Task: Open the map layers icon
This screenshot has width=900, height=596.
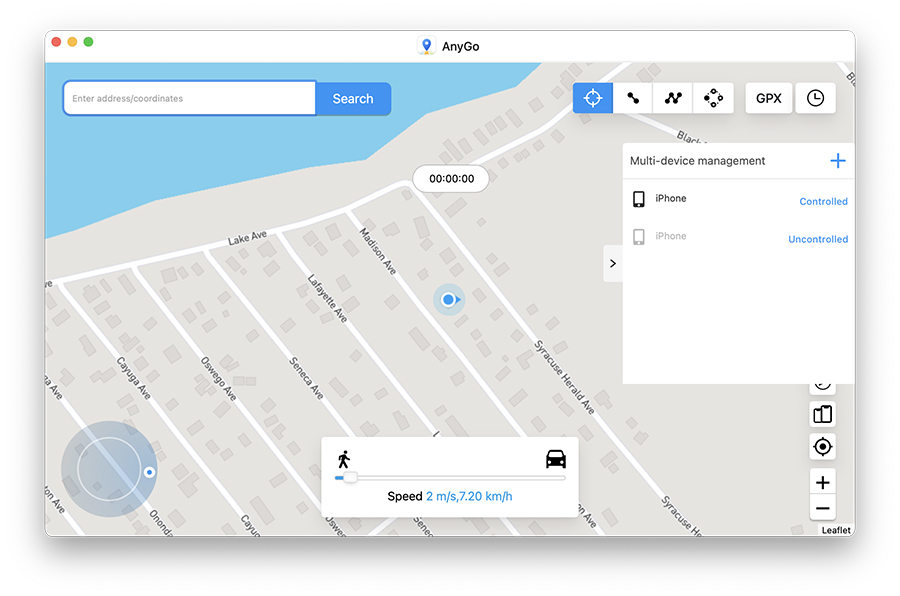Action: 822,413
